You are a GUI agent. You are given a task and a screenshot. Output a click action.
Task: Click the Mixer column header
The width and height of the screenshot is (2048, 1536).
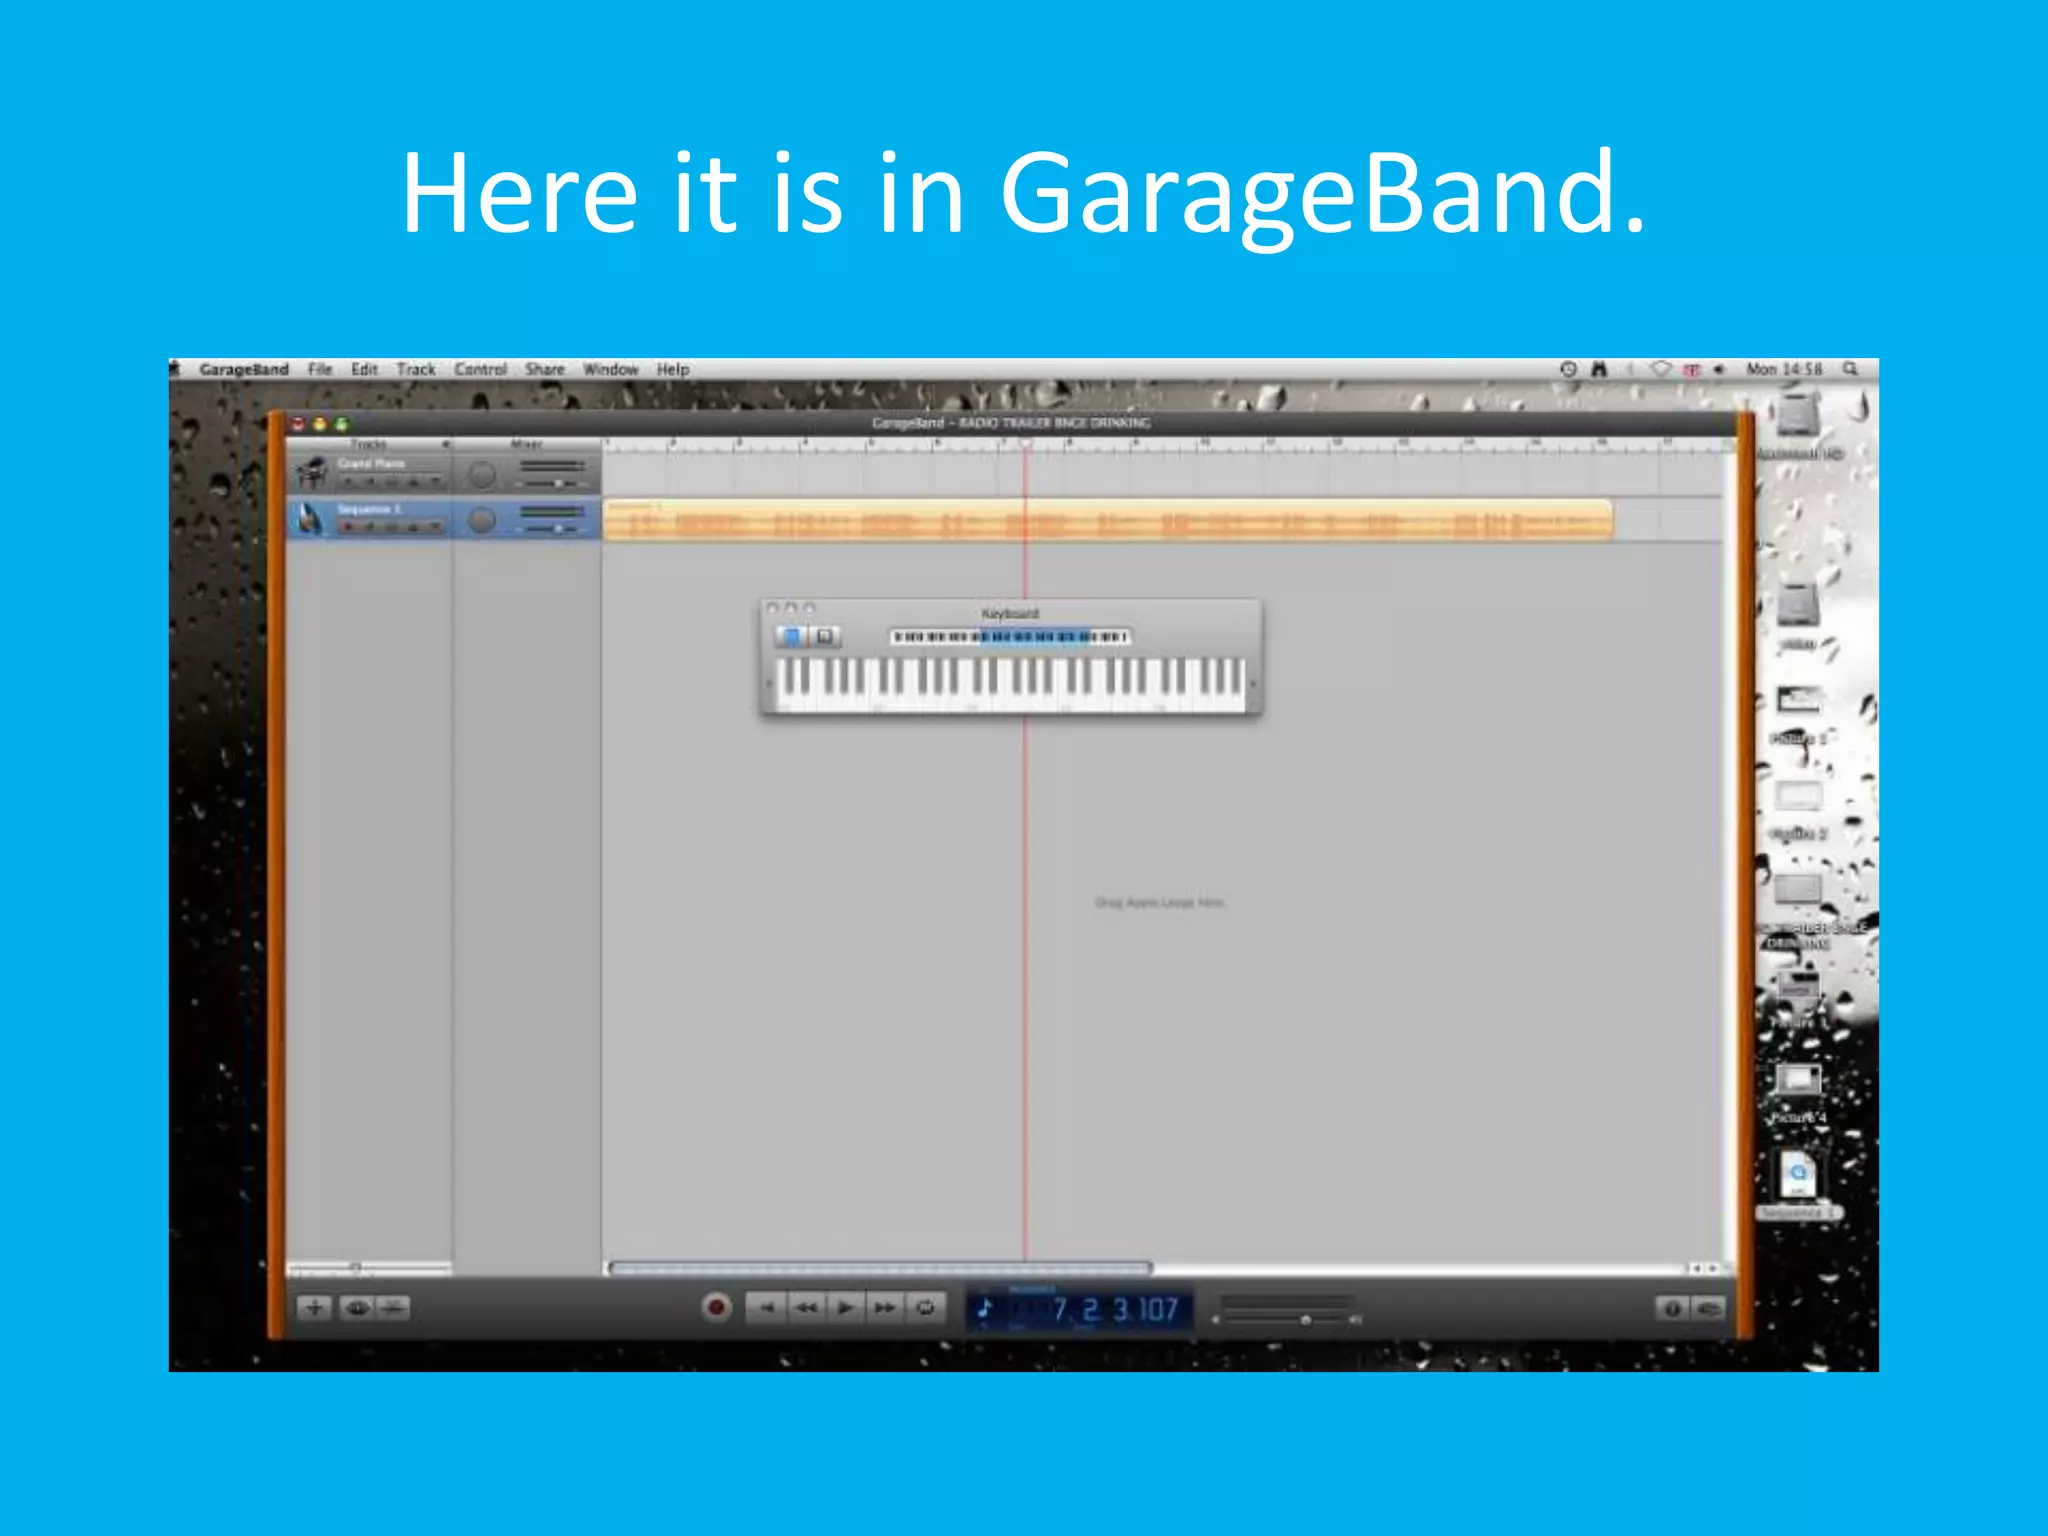pyautogui.click(x=526, y=443)
